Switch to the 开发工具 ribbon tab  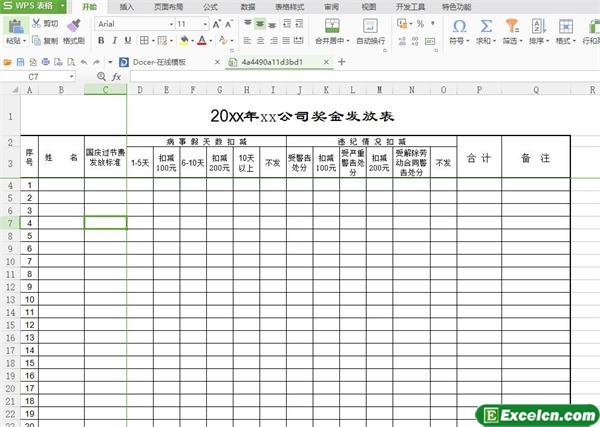(x=410, y=7)
